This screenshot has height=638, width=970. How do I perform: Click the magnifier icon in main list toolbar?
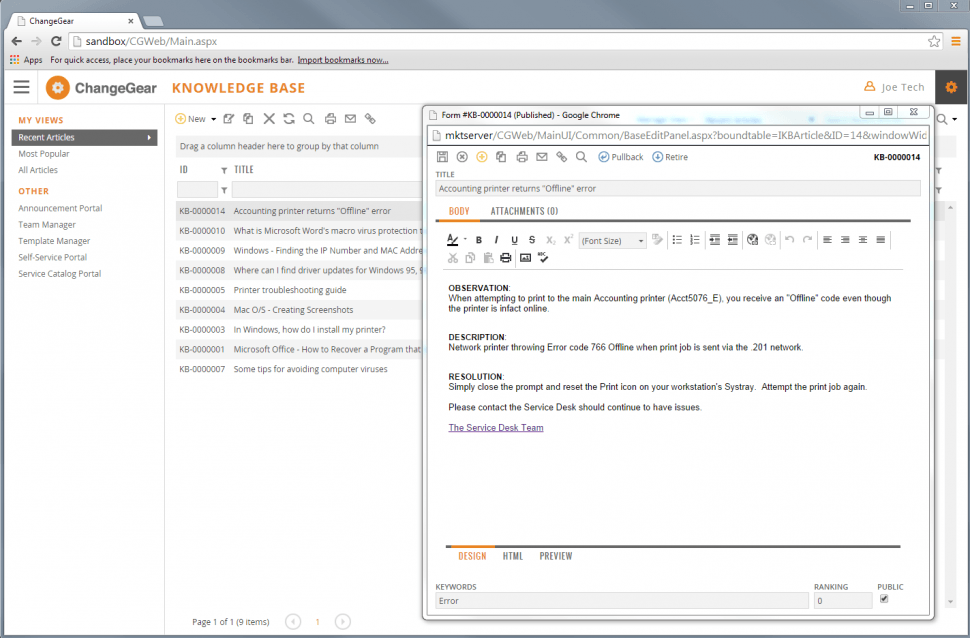pyautogui.click(x=309, y=119)
